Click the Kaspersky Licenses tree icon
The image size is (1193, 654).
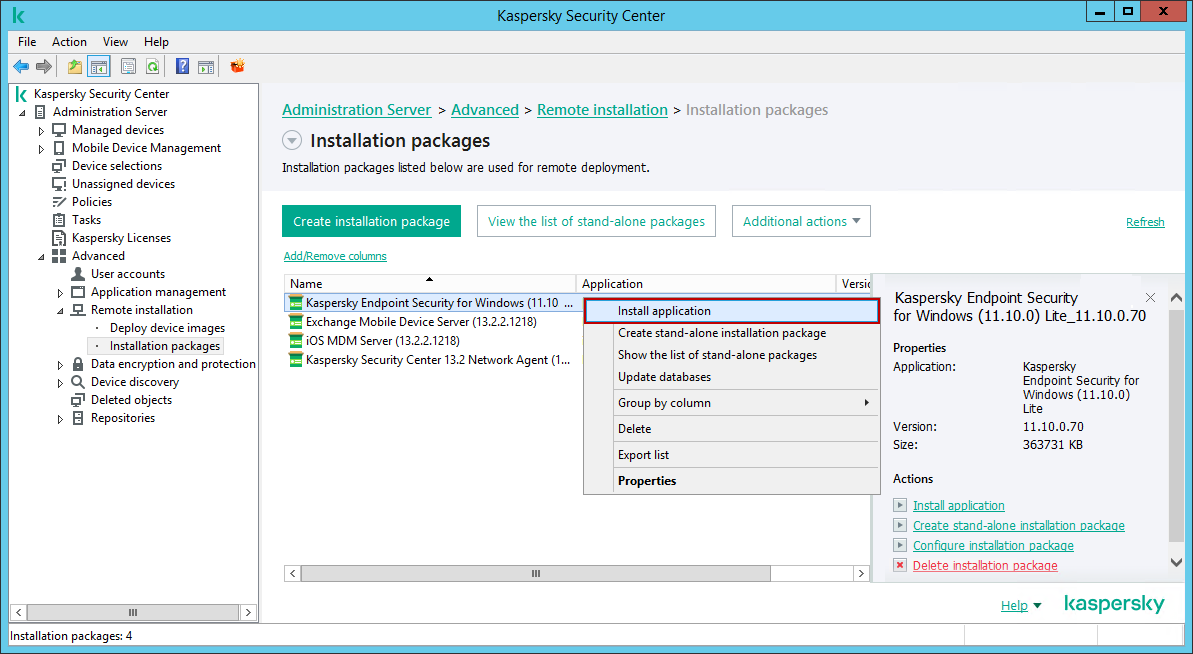click(59, 238)
